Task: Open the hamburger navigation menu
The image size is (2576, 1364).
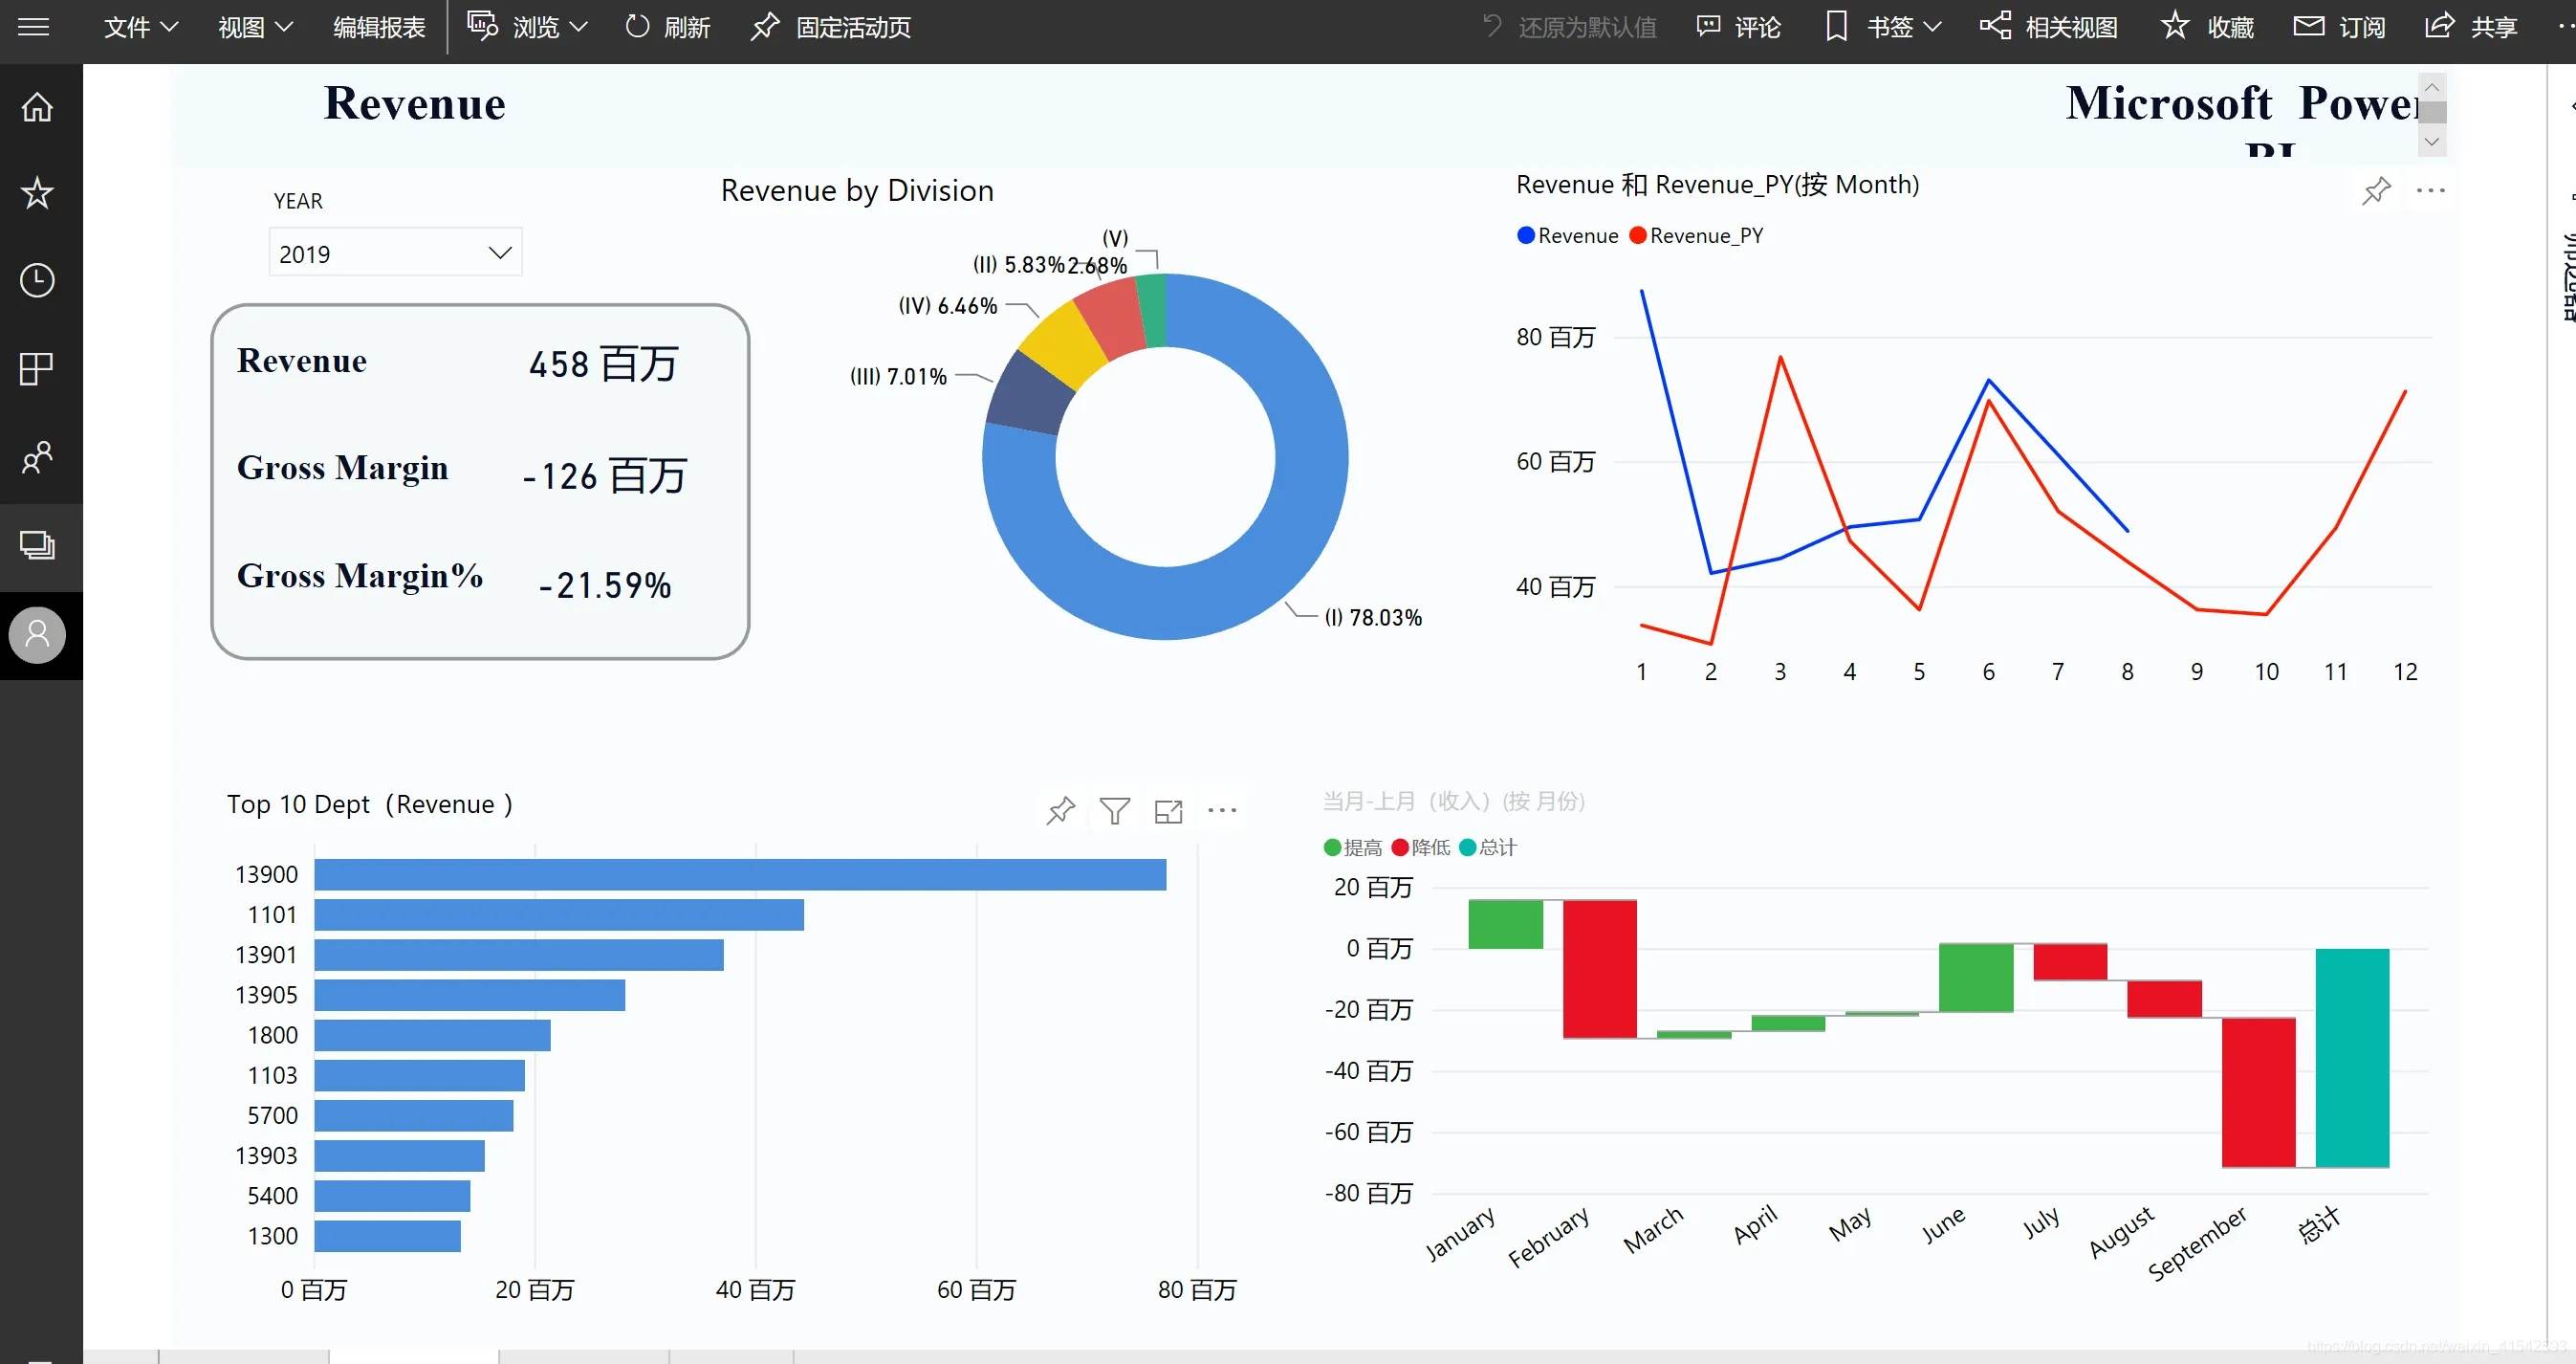Action: (x=34, y=26)
